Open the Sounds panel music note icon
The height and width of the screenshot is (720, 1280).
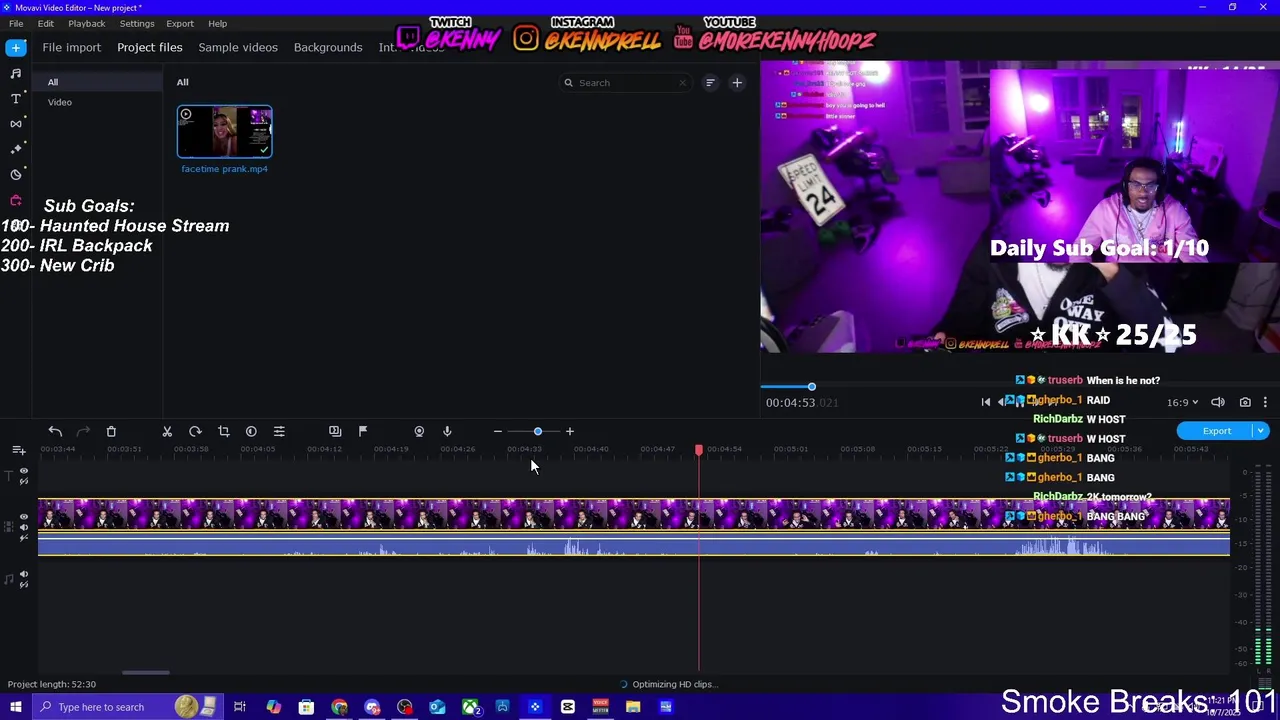pyautogui.click(x=16, y=73)
